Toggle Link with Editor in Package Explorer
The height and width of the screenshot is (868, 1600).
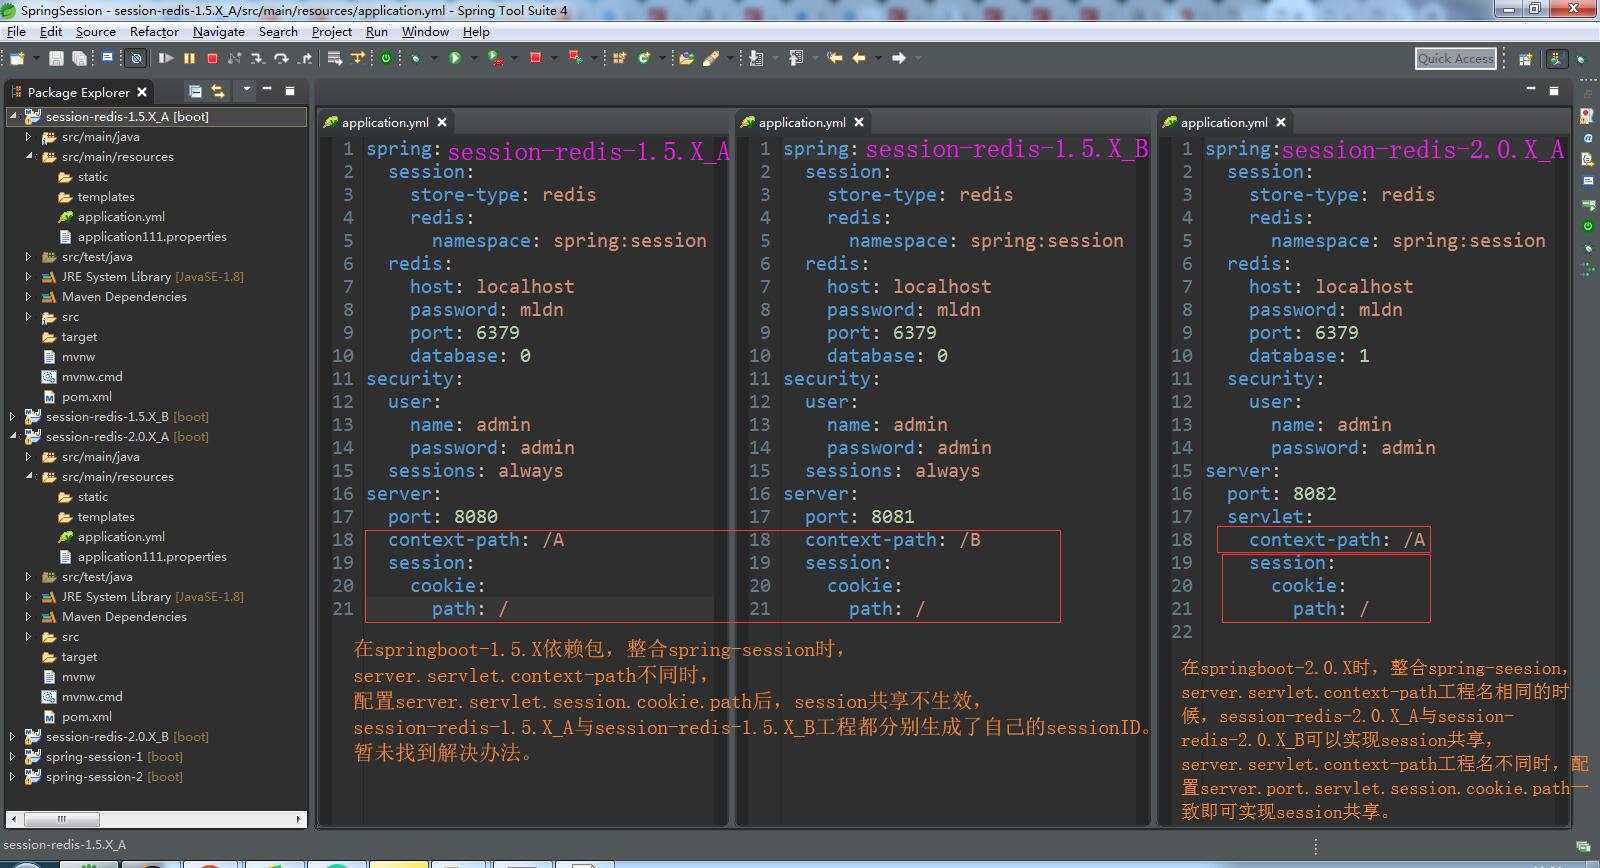[218, 91]
